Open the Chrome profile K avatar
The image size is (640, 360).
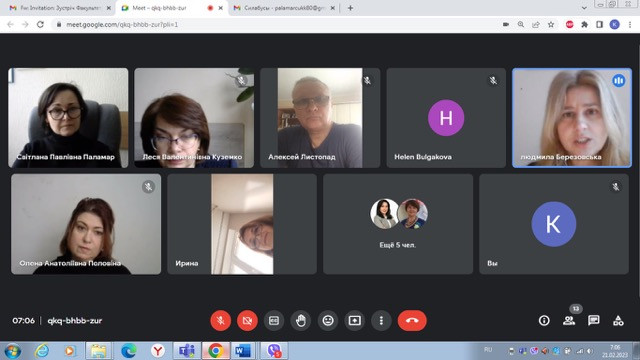(614, 24)
